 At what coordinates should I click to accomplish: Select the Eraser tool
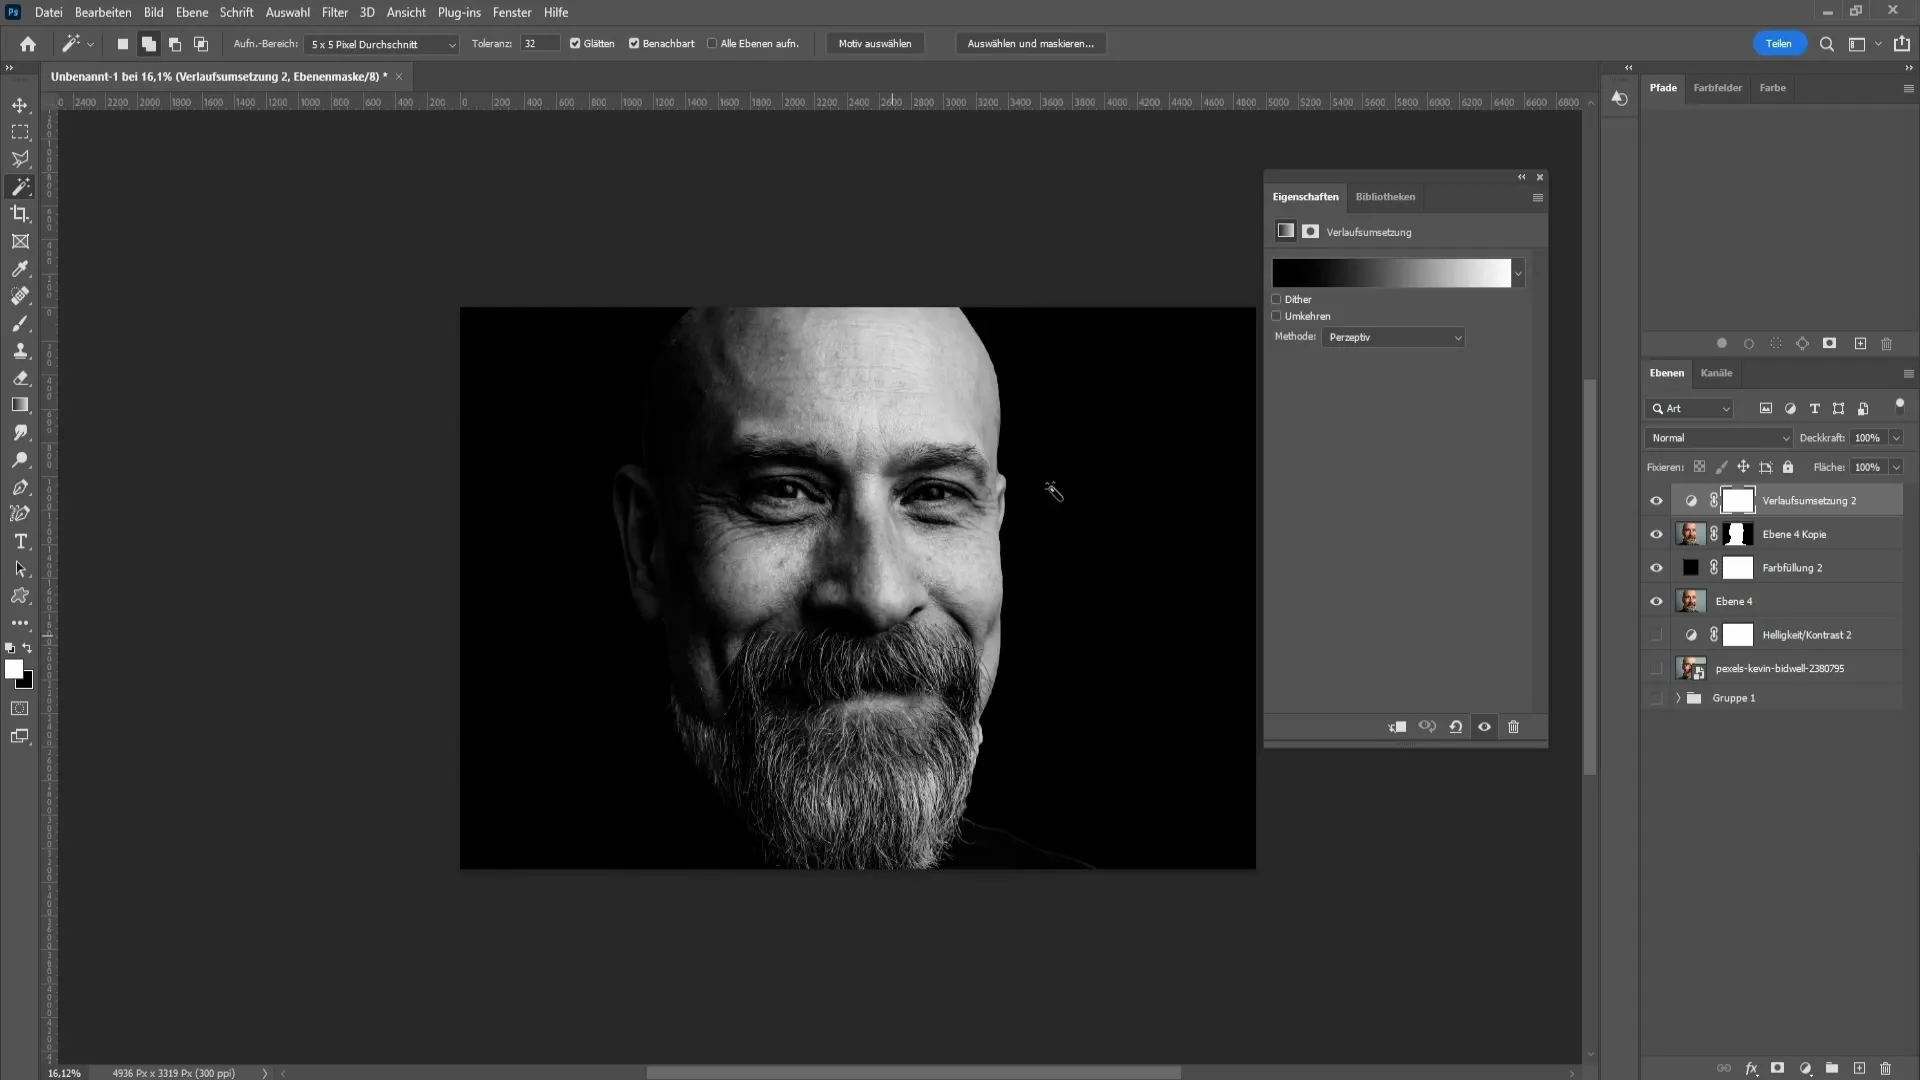point(20,378)
